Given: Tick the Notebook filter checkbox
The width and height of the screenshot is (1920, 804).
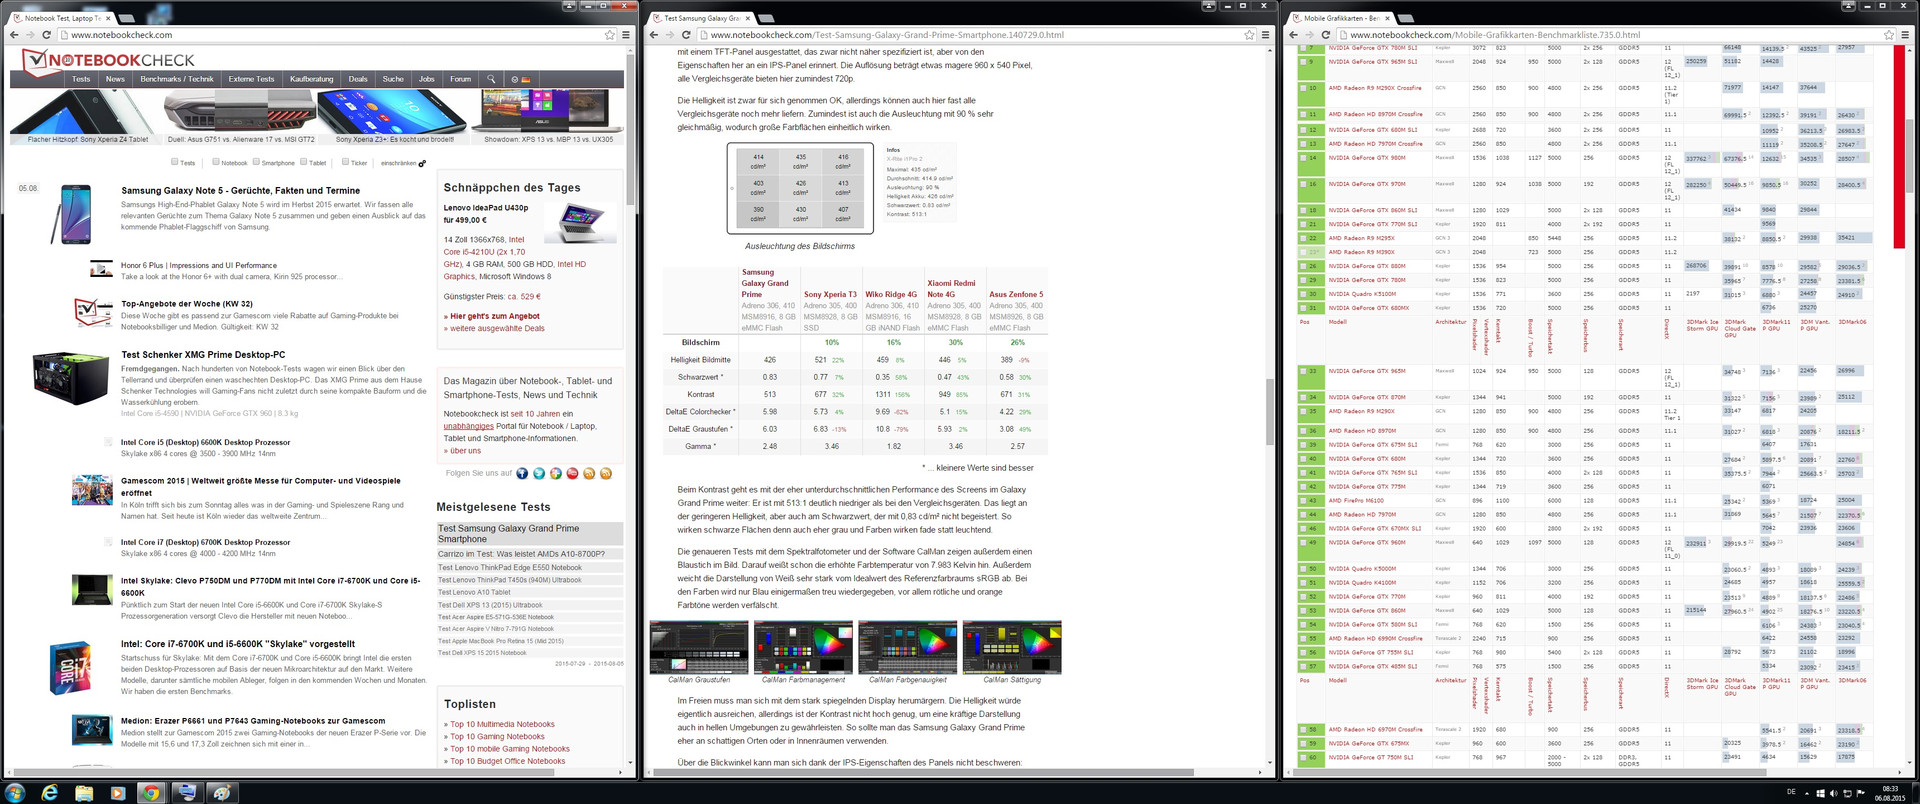Looking at the screenshot, I should click(x=216, y=162).
